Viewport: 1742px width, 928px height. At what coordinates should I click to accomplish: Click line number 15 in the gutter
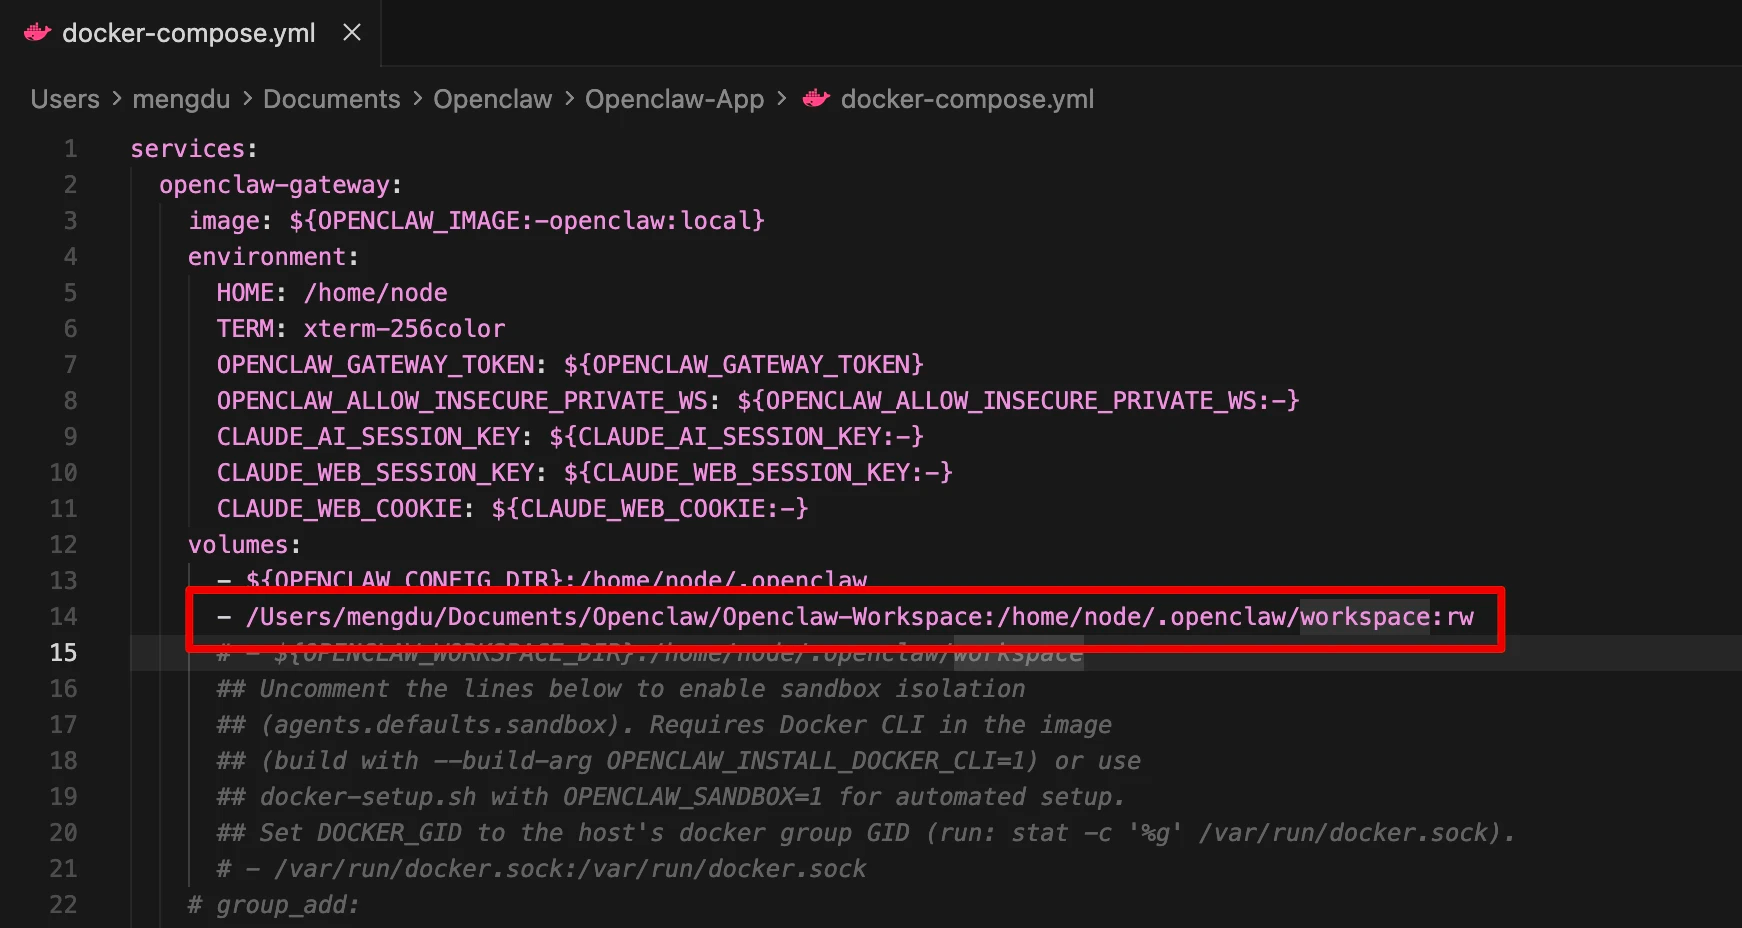(63, 653)
